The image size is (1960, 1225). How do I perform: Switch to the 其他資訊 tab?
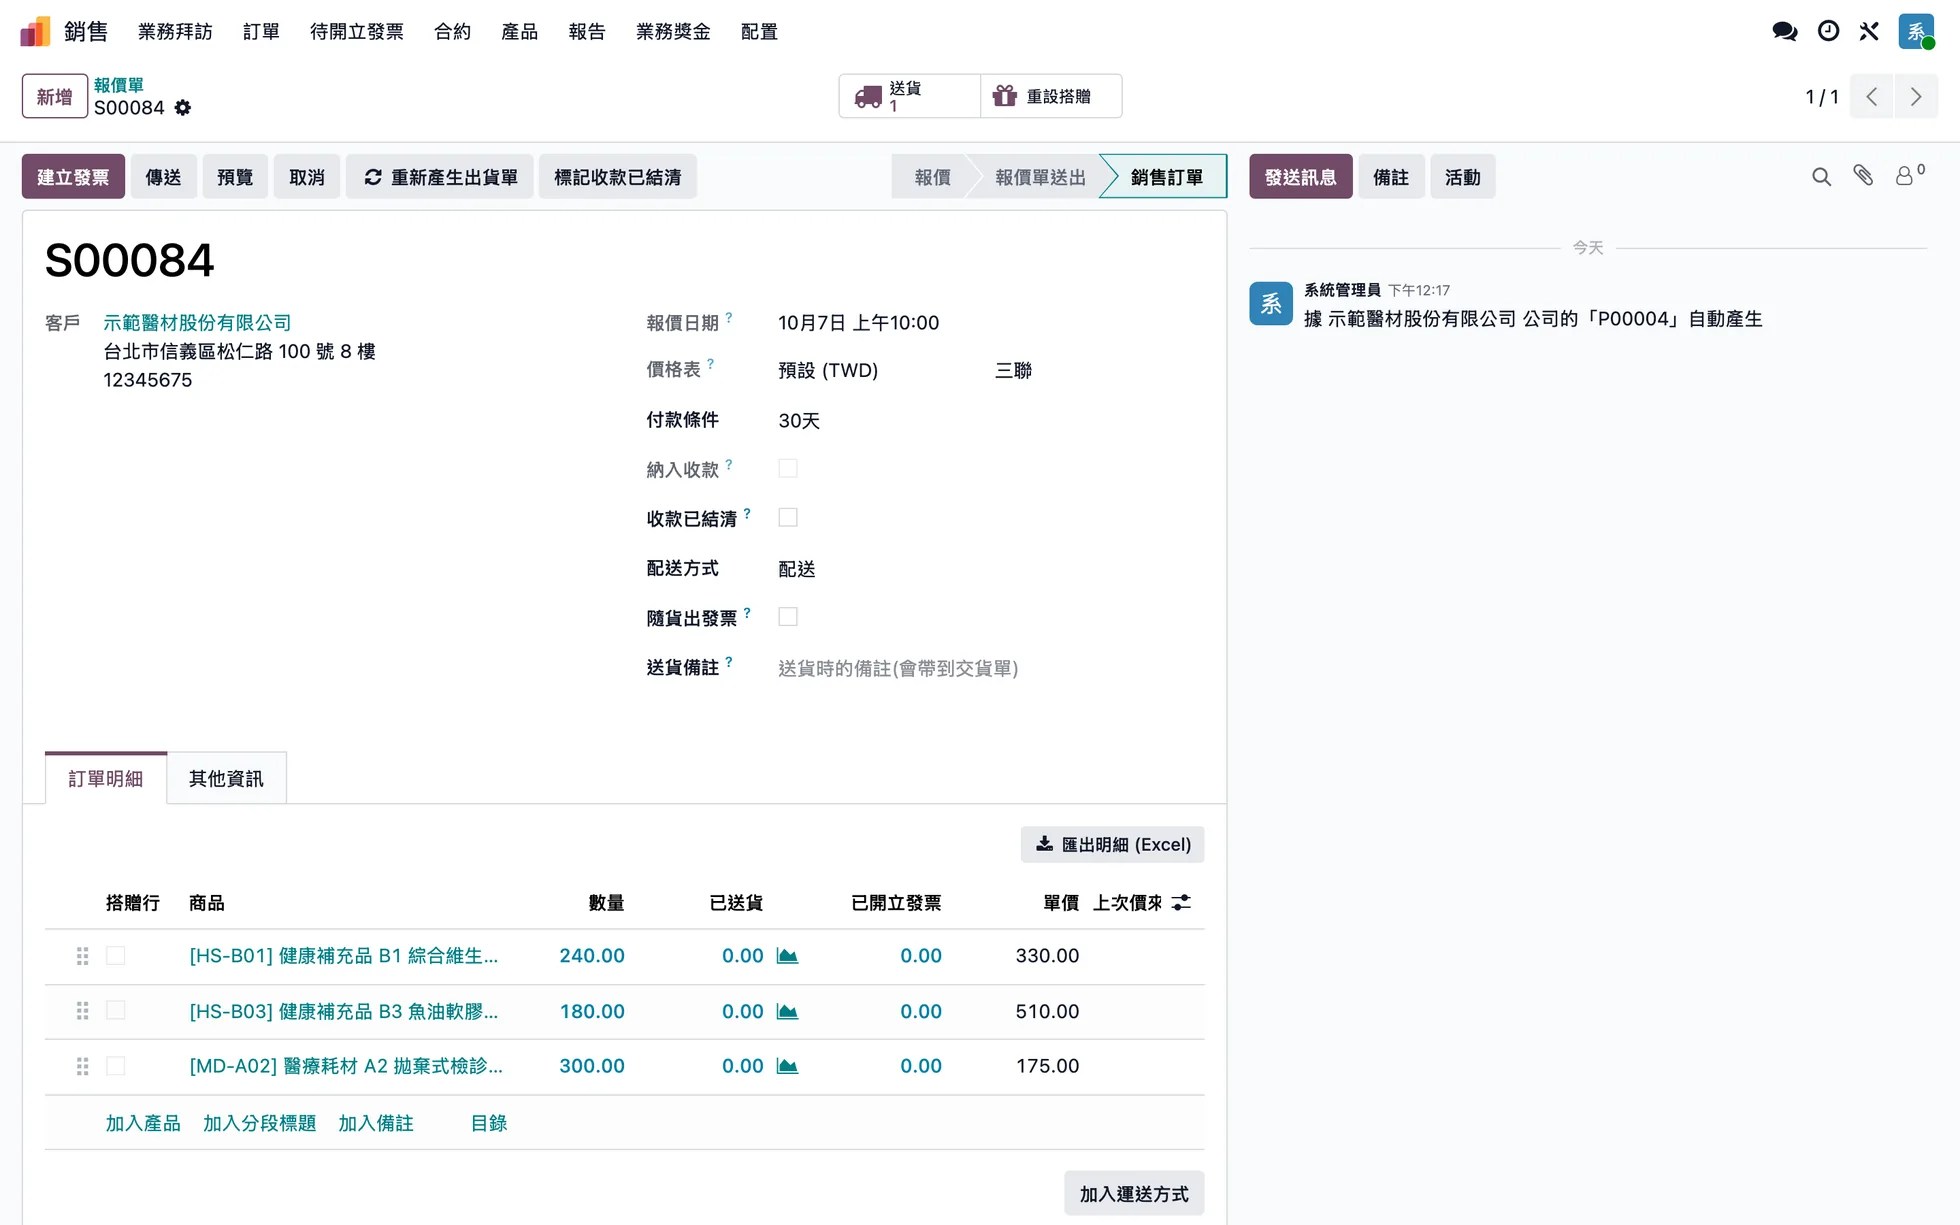point(226,778)
